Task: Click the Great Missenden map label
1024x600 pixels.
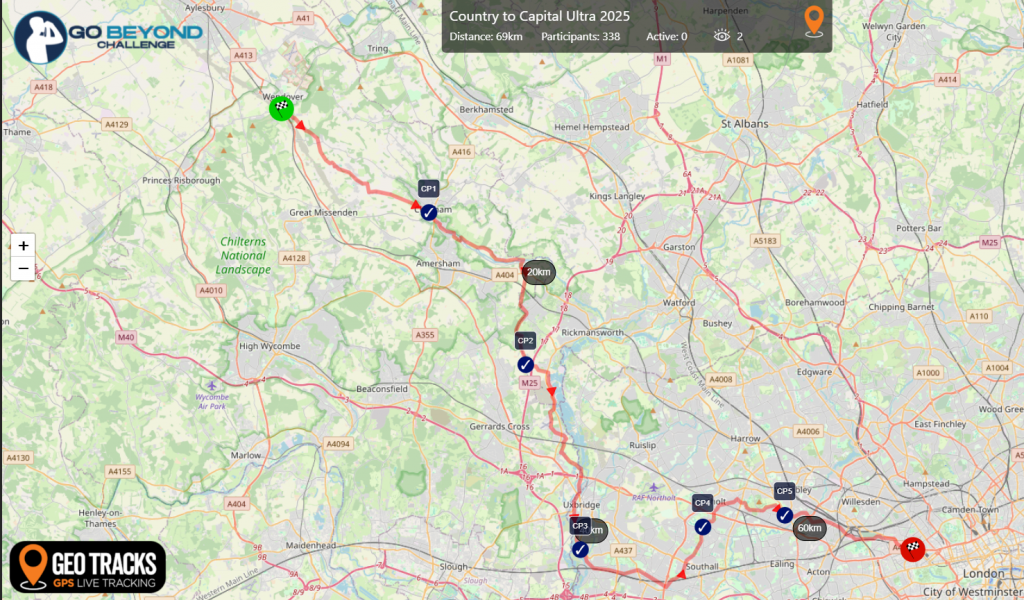Action: (x=323, y=213)
